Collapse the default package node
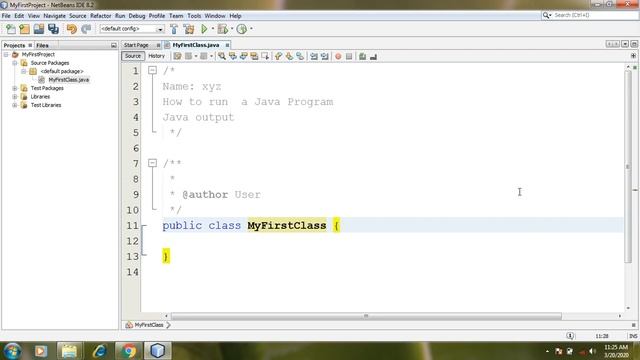 click(x=24, y=71)
